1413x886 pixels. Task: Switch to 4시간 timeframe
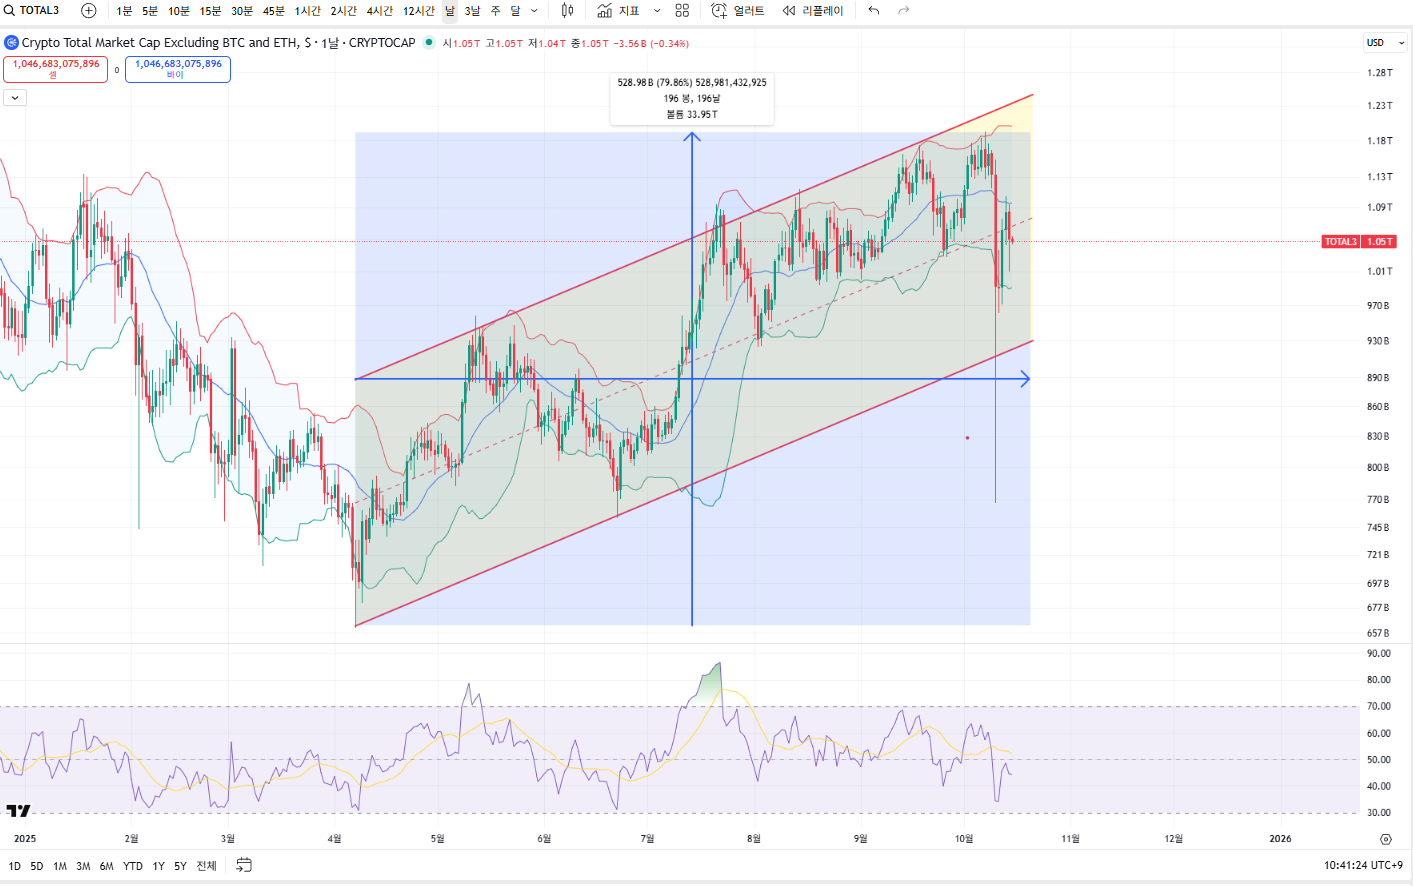[x=380, y=11]
